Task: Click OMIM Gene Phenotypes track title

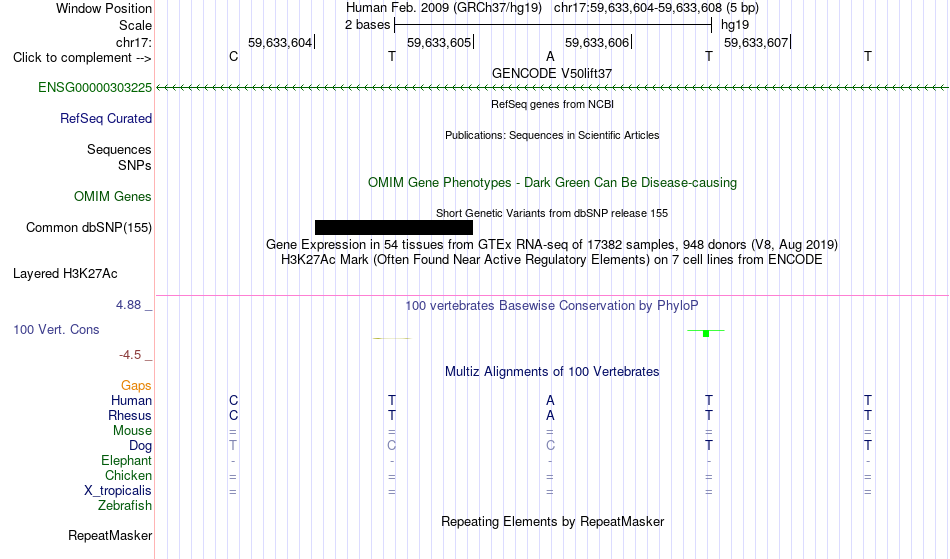Action: pos(553,182)
